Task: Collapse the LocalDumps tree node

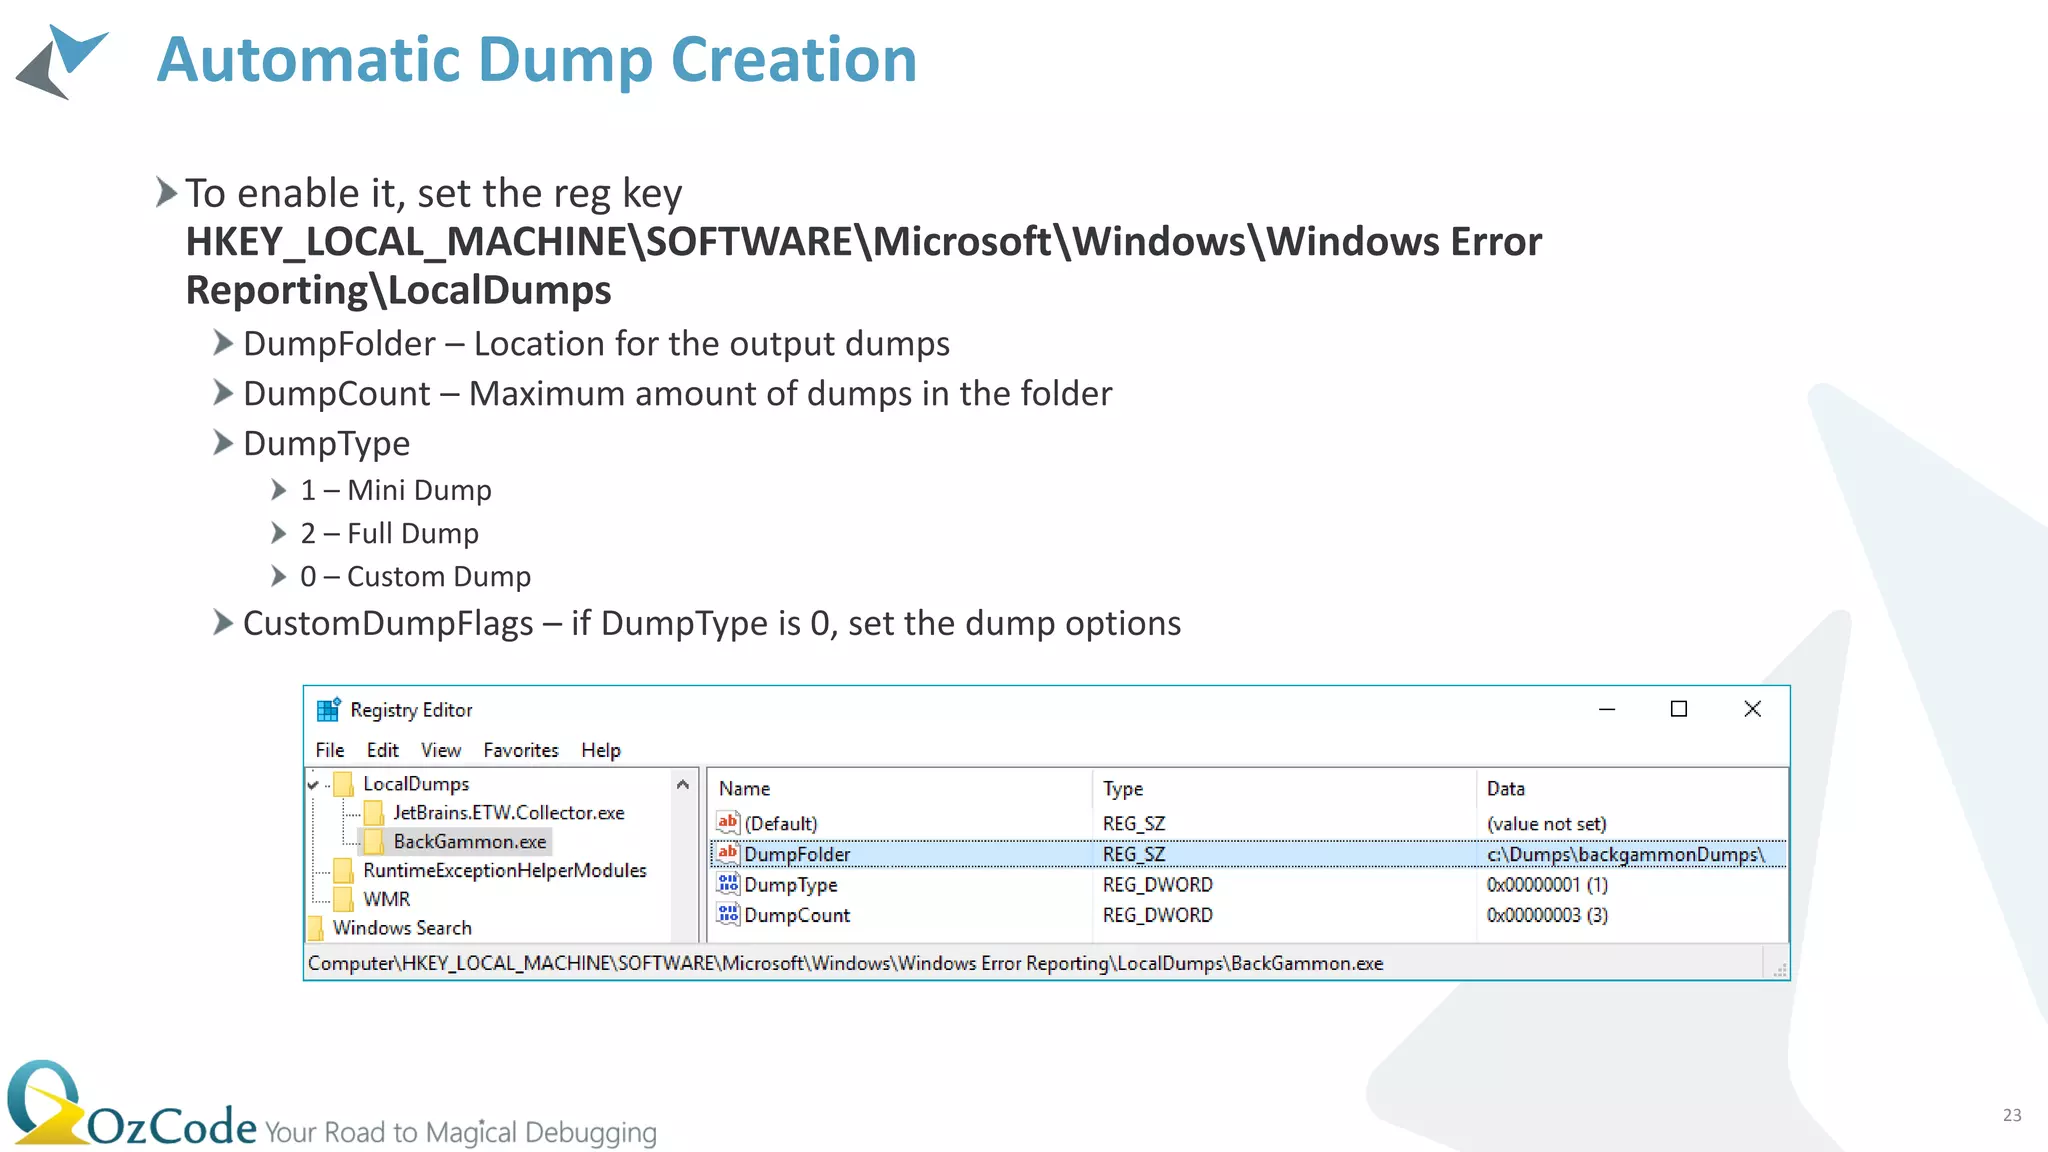Action: [313, 785]
